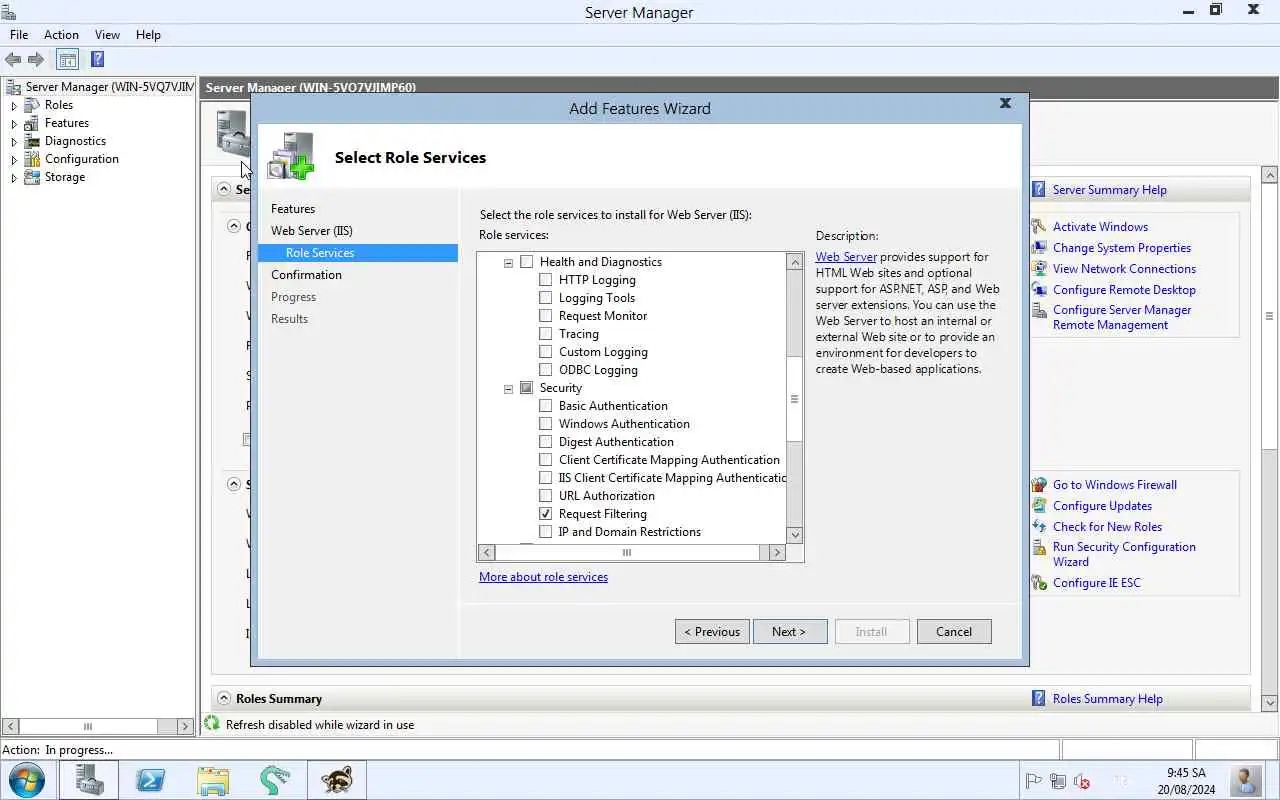The height and width of the screenshot is (800, 1280).
Task: Click the Activate Windows icon
Action: 1039,227
